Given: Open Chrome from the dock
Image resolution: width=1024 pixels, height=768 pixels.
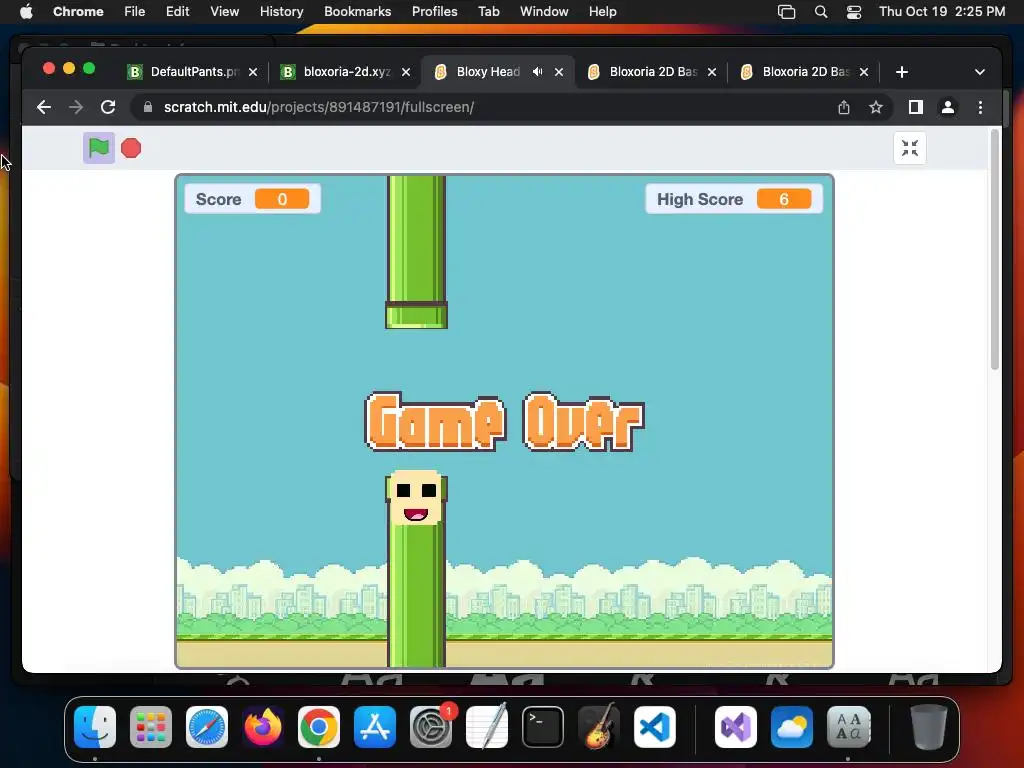Looking at the screenshot, I should (319, 727).
